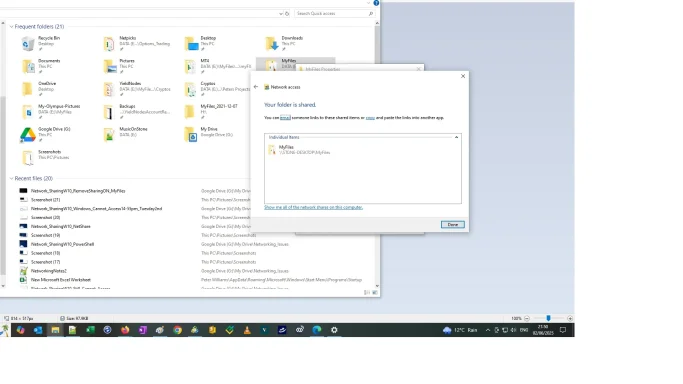Open the Desktop folder in Frequent folders
The height and width of the screenshot is (384, 683).
point(191,44)
